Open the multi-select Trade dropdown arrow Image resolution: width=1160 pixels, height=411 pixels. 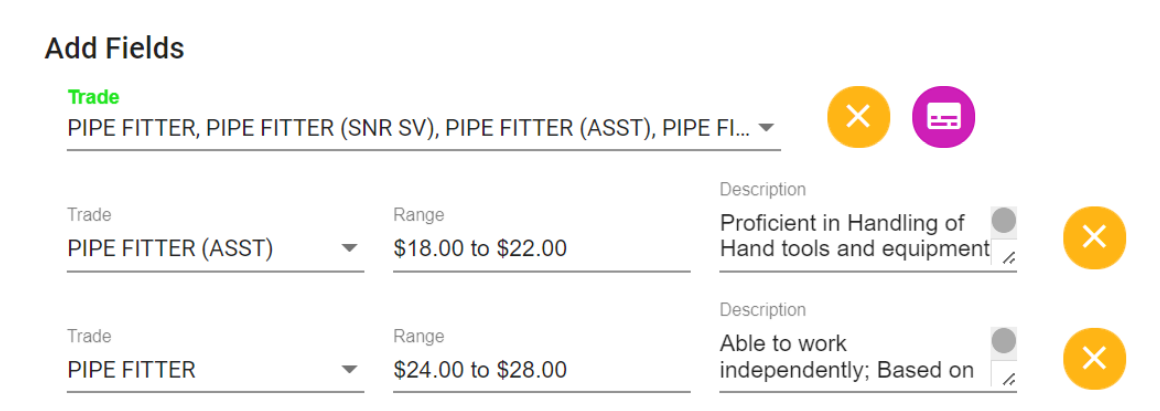tap(766, 128)
